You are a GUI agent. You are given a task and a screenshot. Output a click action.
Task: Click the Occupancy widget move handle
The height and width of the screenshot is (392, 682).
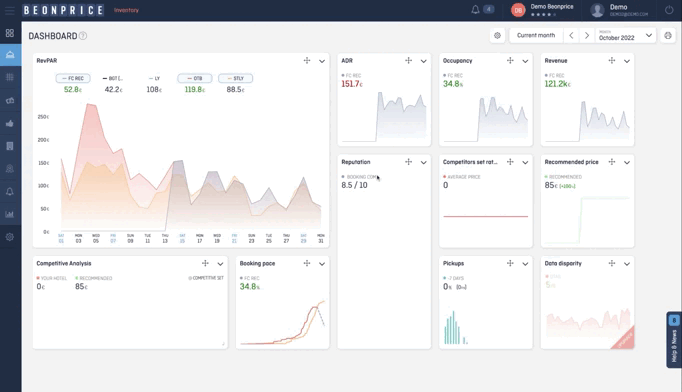[510, 60]
